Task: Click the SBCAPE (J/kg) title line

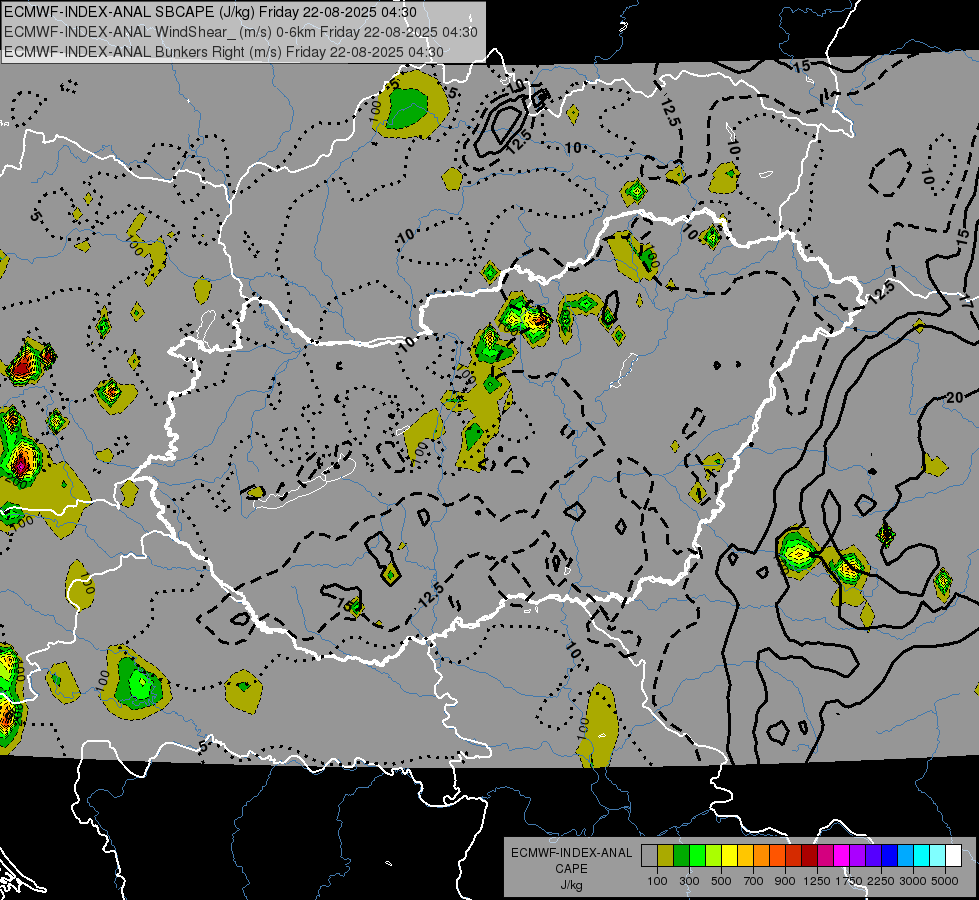Action: pyautogui.click(x=210, y=12)
